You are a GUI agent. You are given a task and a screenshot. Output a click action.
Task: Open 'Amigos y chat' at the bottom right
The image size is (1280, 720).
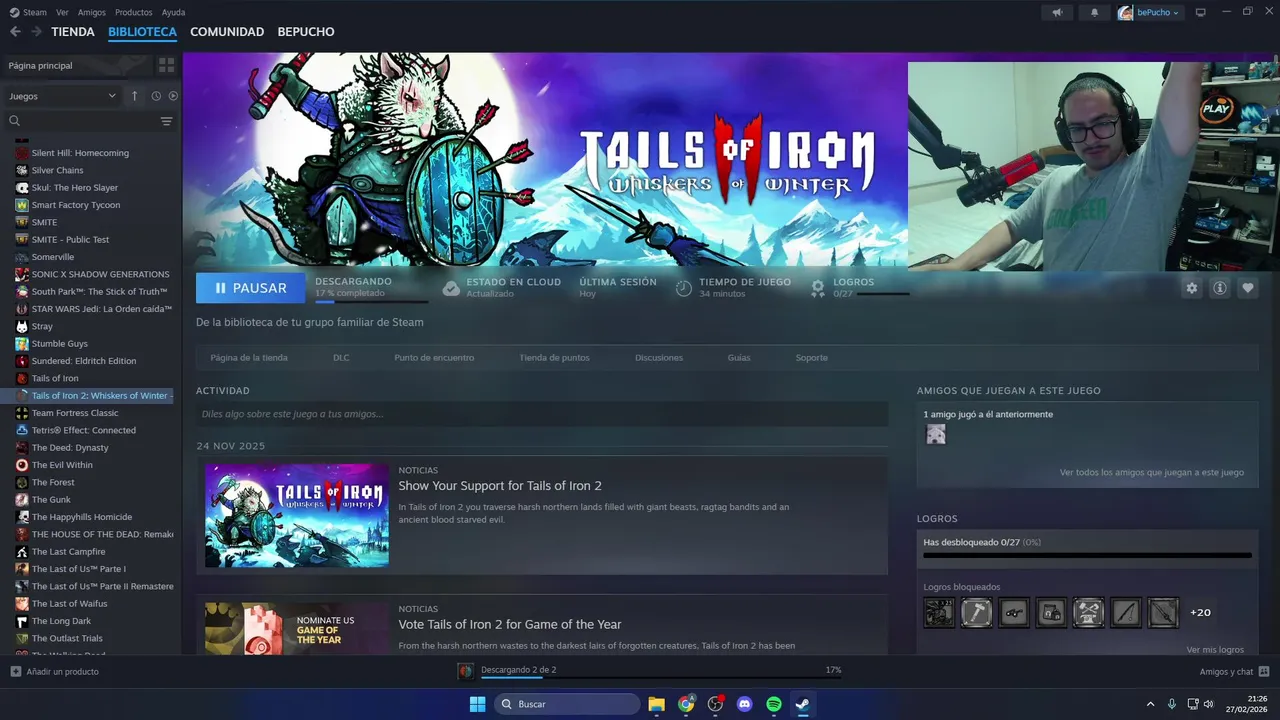(x=1234, y=672)
